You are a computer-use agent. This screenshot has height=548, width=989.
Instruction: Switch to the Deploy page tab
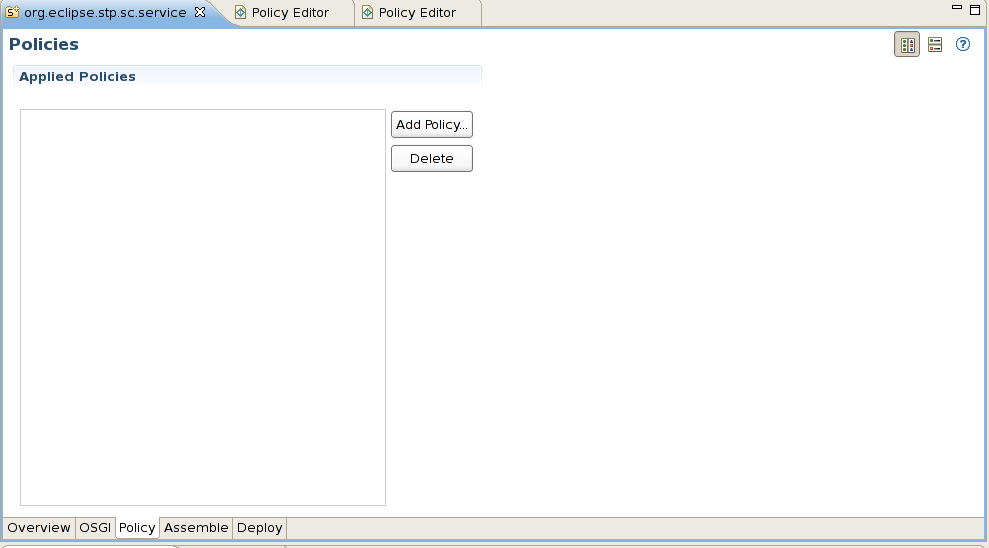pos(260,528)
